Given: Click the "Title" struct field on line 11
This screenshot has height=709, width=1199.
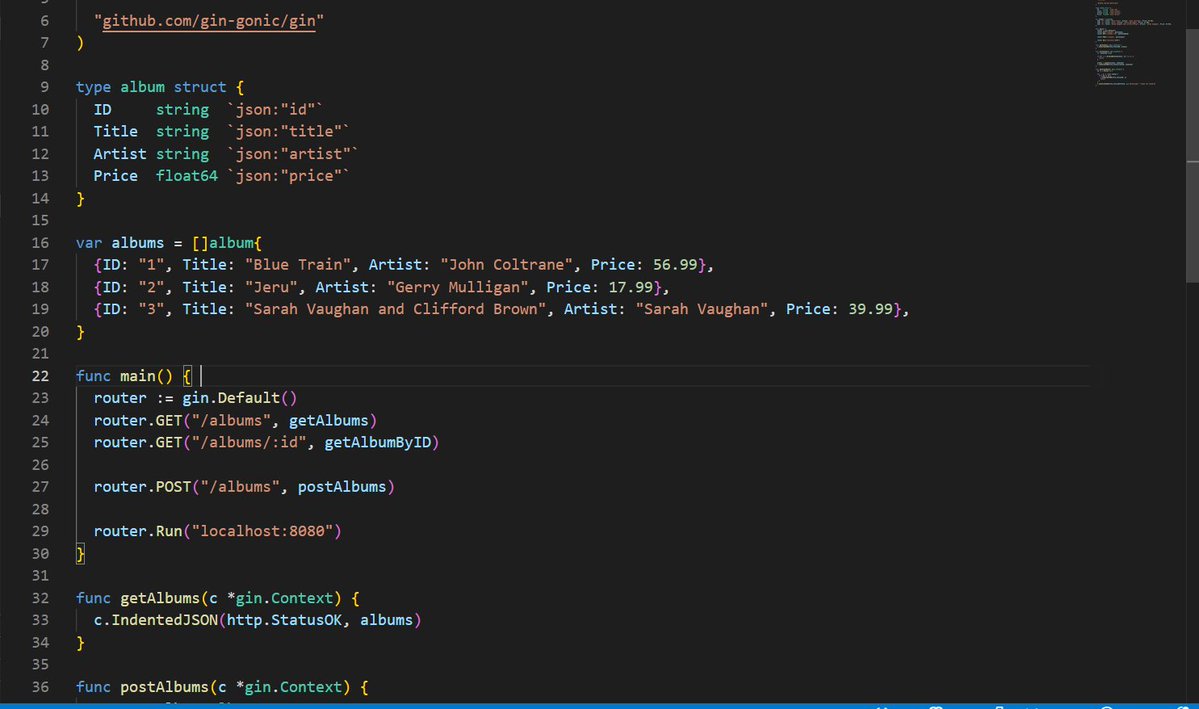Looking at the screenshot, I should [115, 132].
